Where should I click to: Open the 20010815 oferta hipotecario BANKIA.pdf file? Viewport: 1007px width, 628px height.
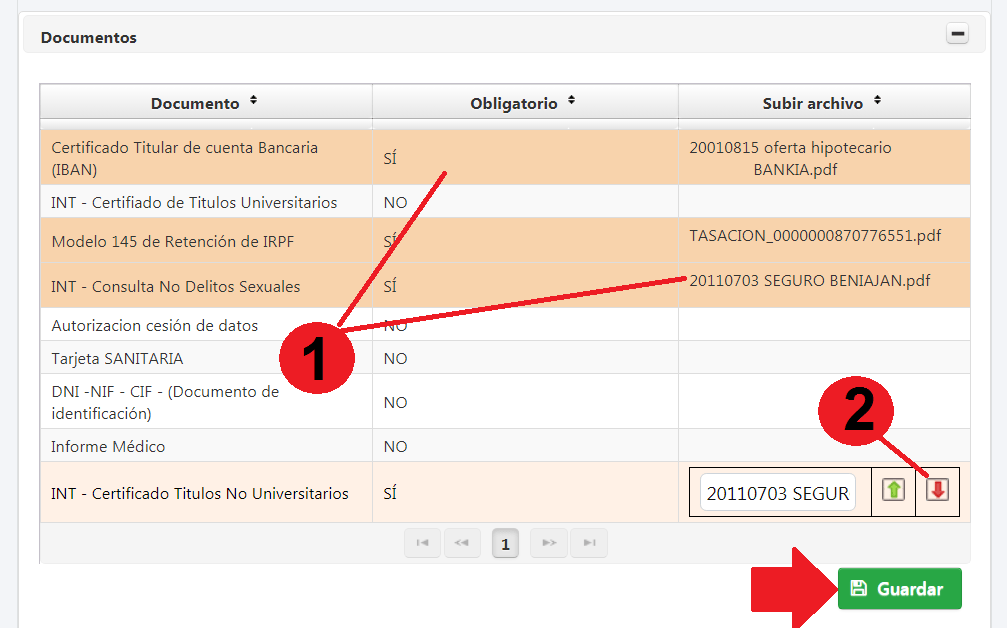(792, 158)
